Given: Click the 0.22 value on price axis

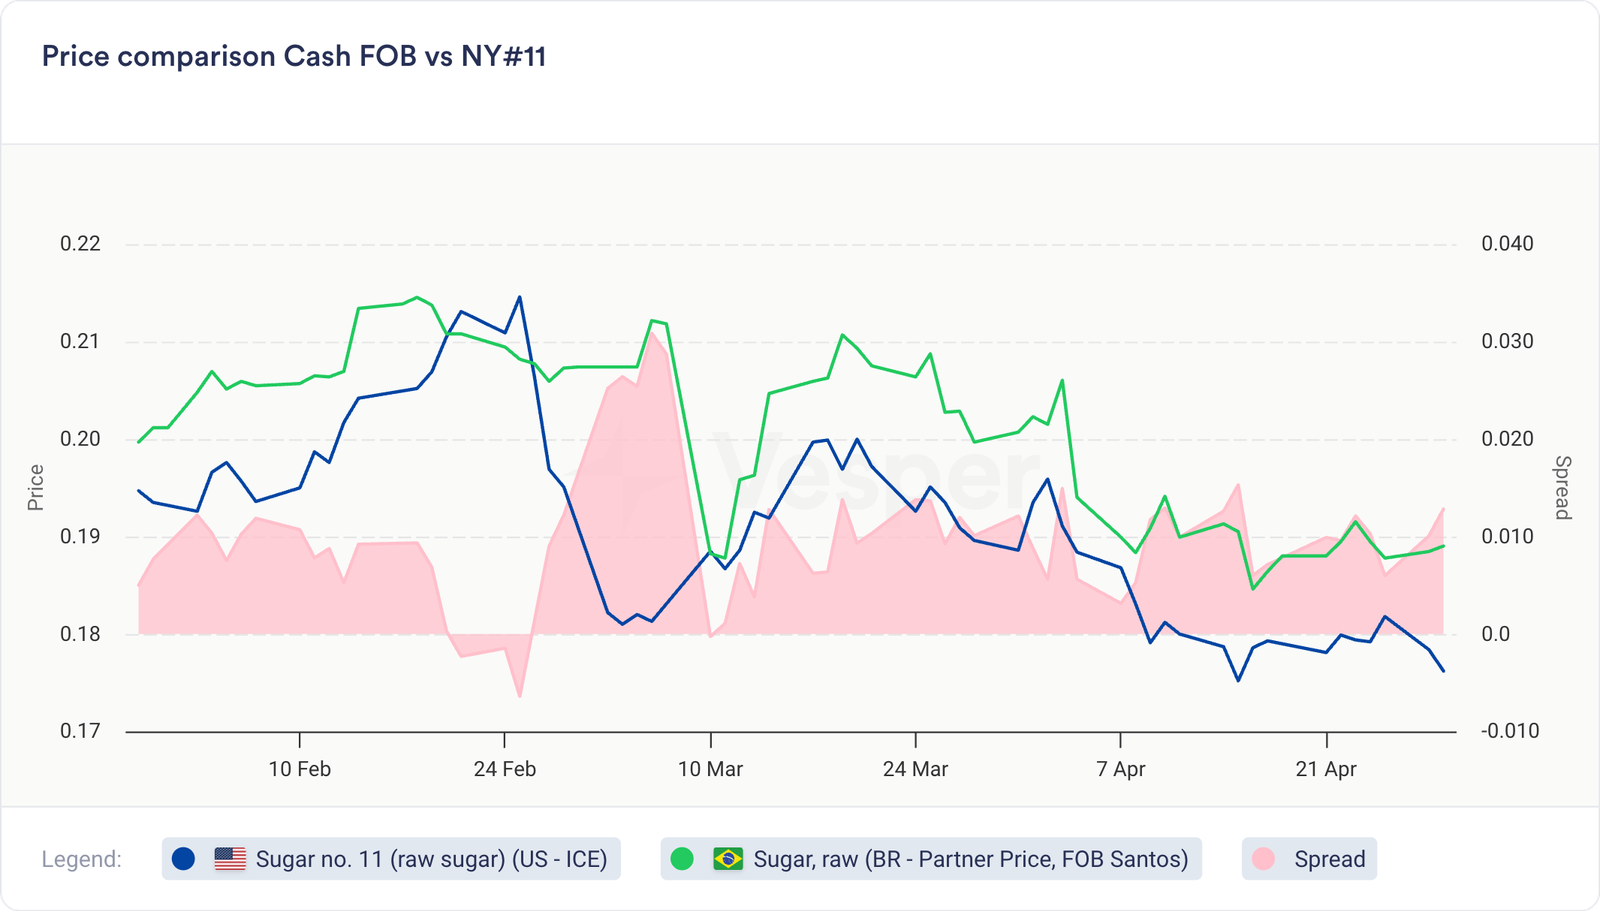Looking at the screenshot, I should (x=80, y=244).
